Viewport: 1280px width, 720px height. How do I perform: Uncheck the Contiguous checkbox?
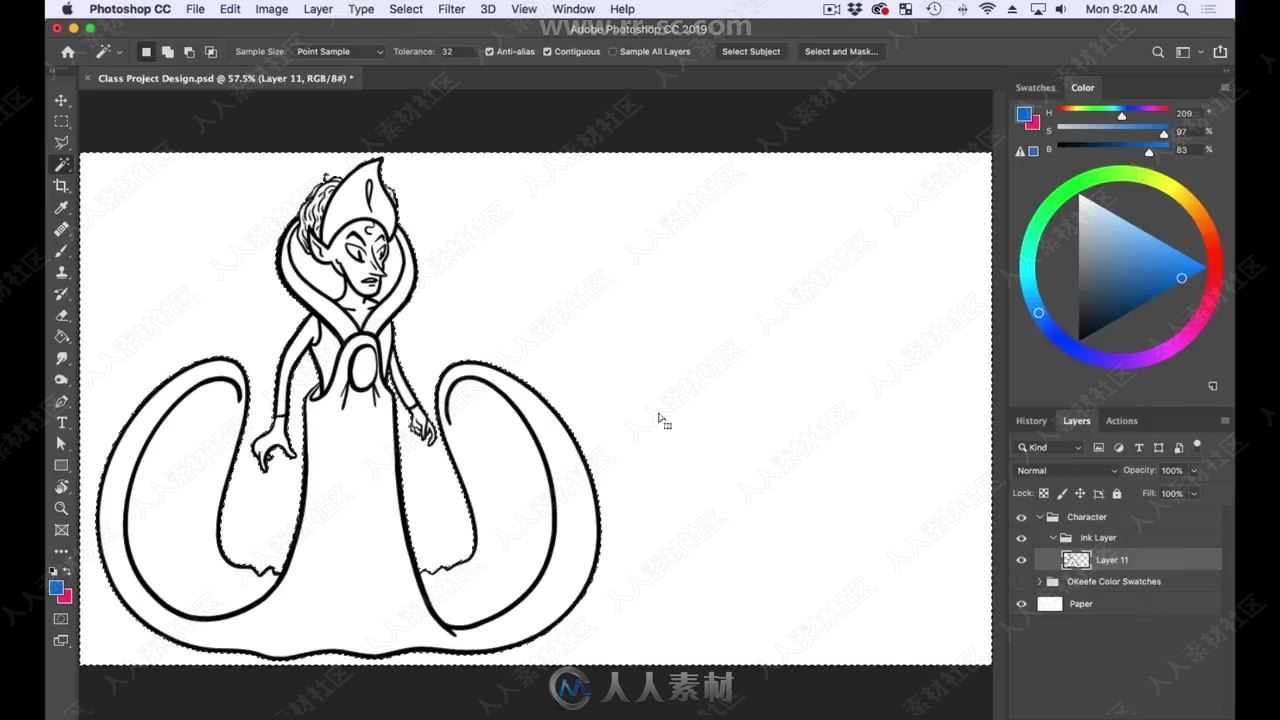(547, 52)
